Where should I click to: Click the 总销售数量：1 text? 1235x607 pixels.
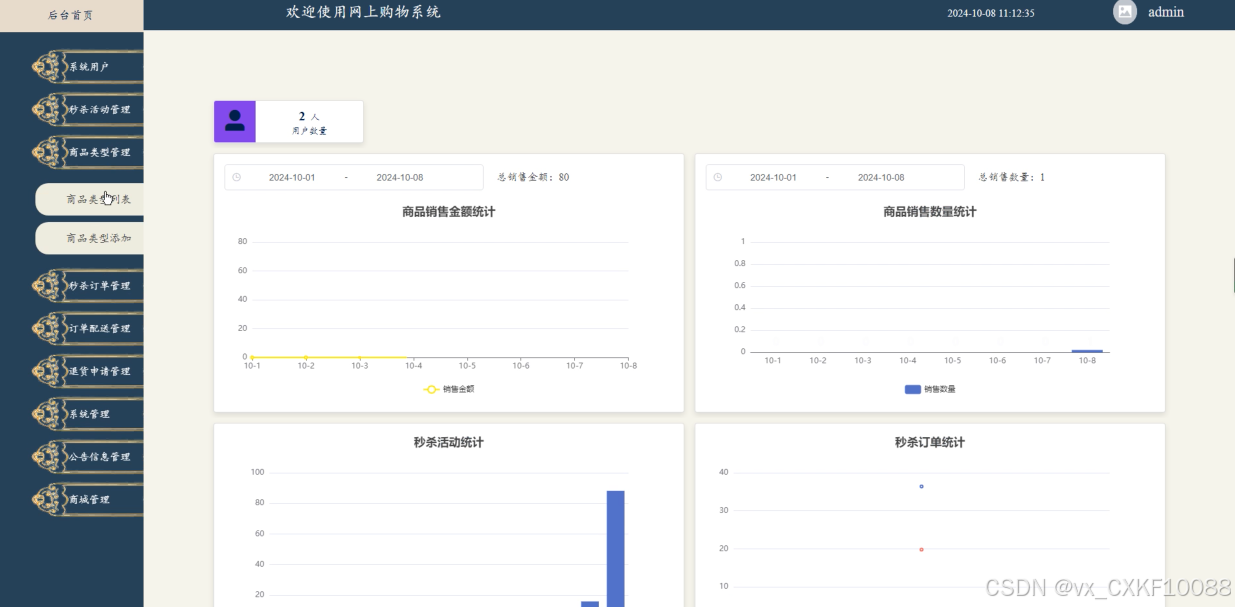(x=1012, y=178)
